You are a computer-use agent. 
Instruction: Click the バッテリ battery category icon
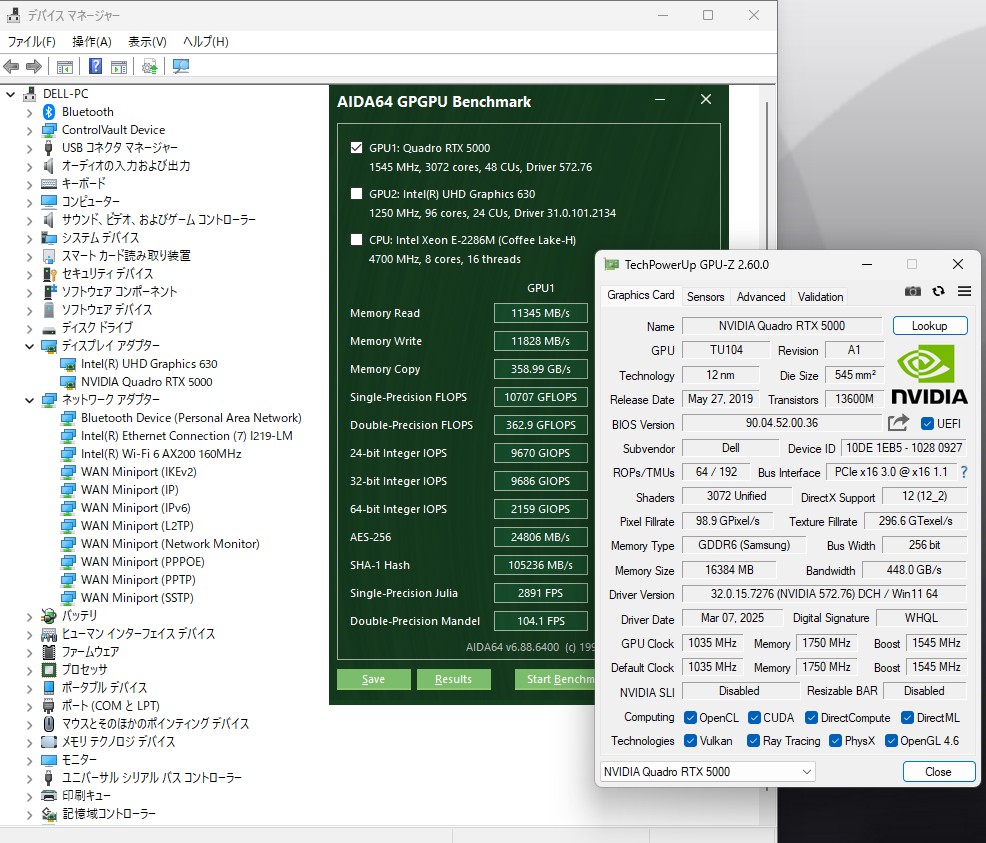48,616
